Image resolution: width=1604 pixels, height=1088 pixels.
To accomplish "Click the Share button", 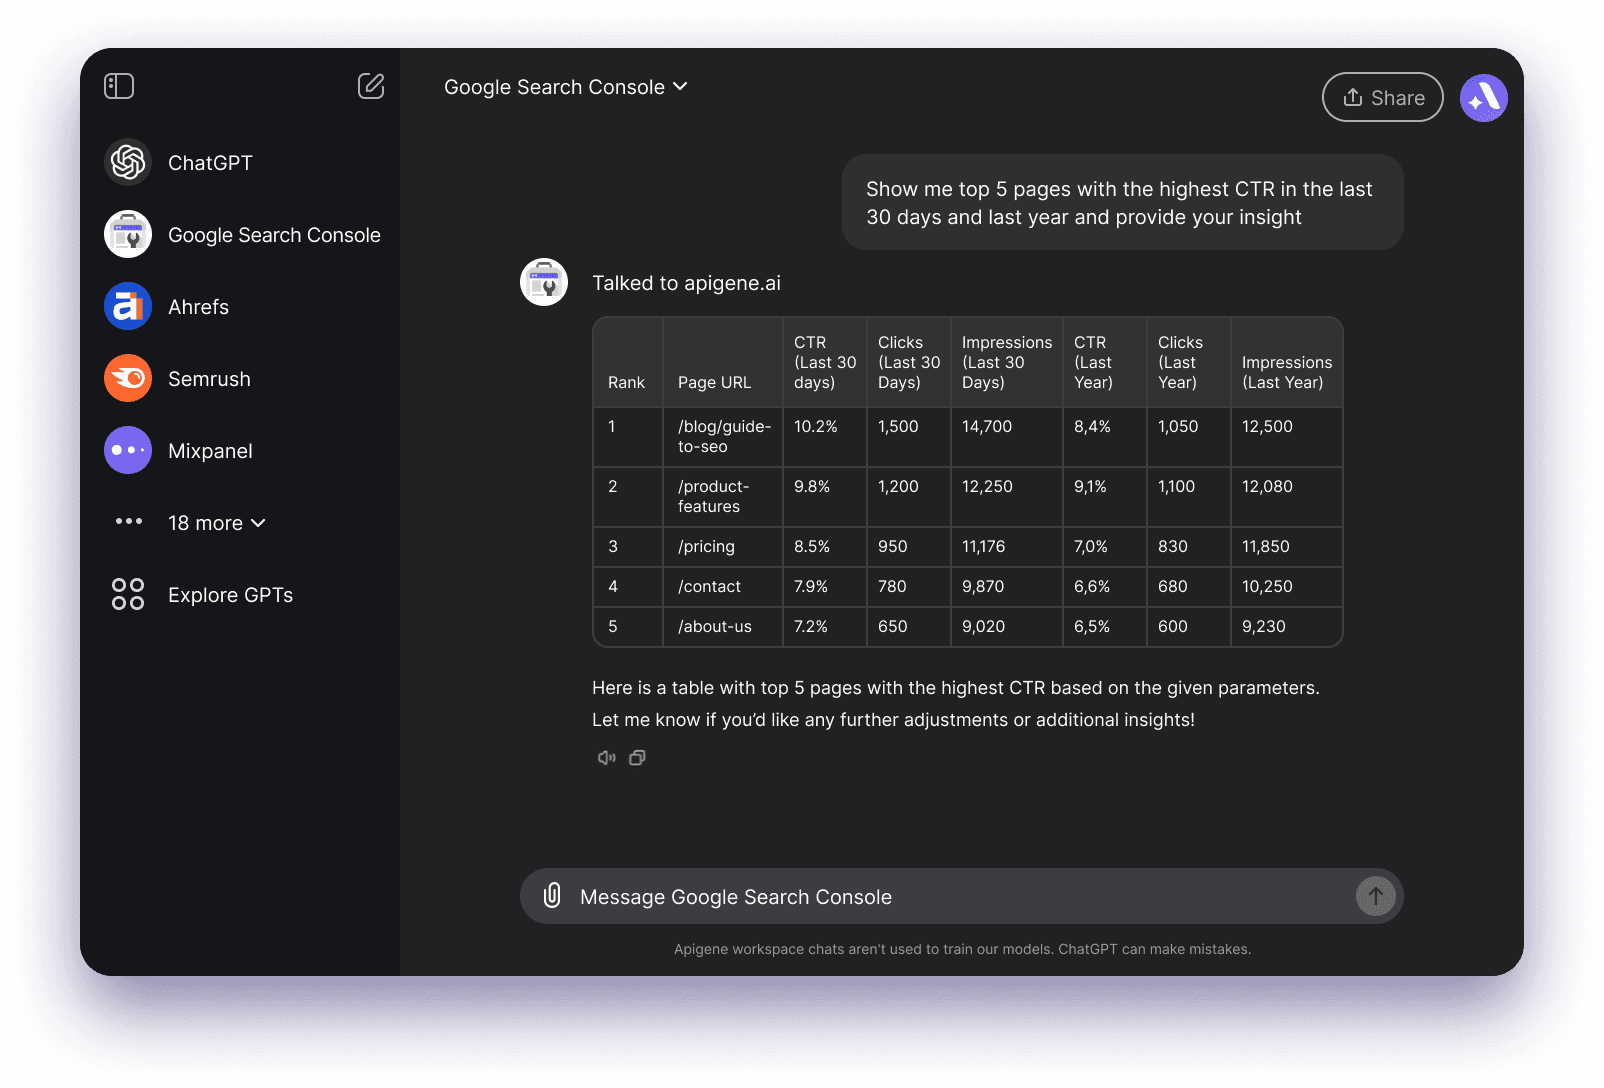I will click(1383, 97).
